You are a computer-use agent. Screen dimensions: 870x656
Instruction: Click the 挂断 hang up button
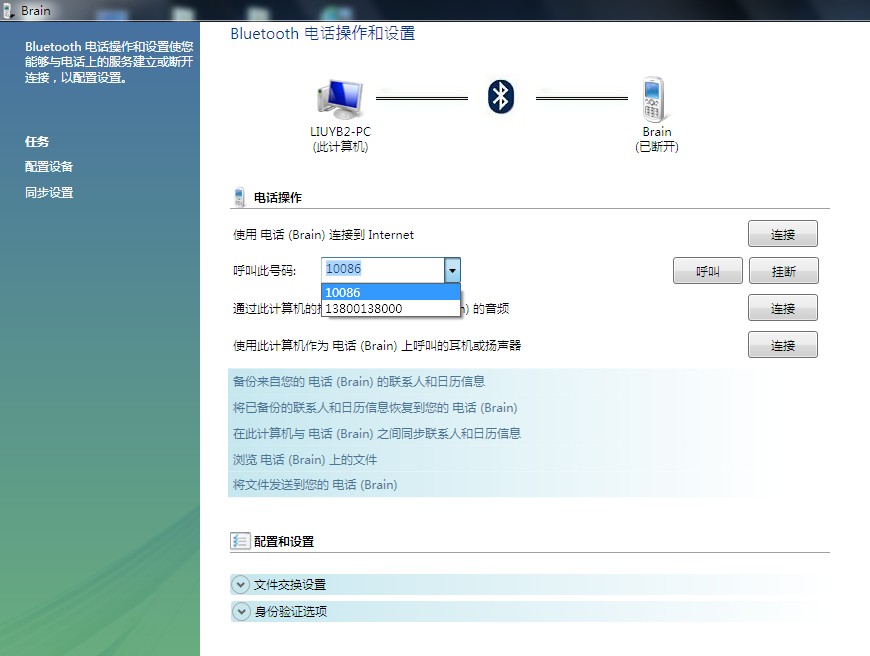[783, 271]
